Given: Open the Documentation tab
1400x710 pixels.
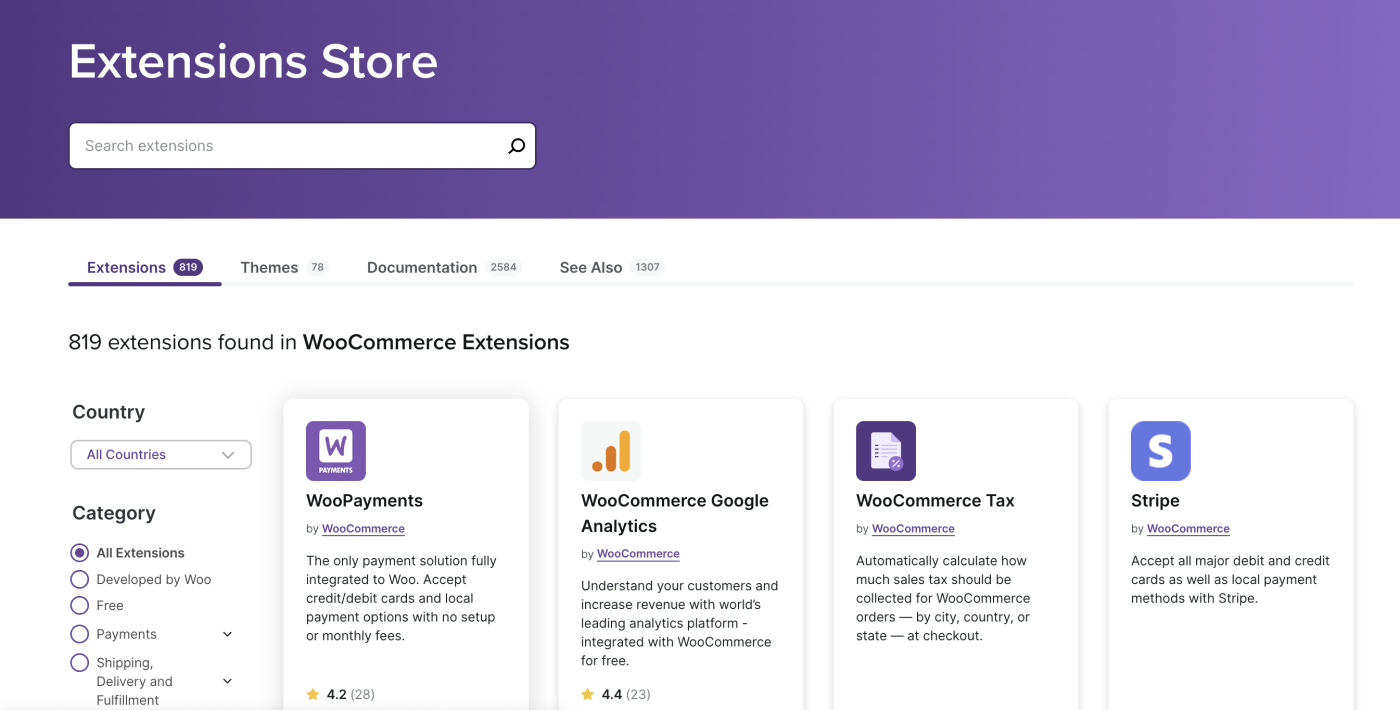Looking at the screenshot, I should [x=444, y=267].
